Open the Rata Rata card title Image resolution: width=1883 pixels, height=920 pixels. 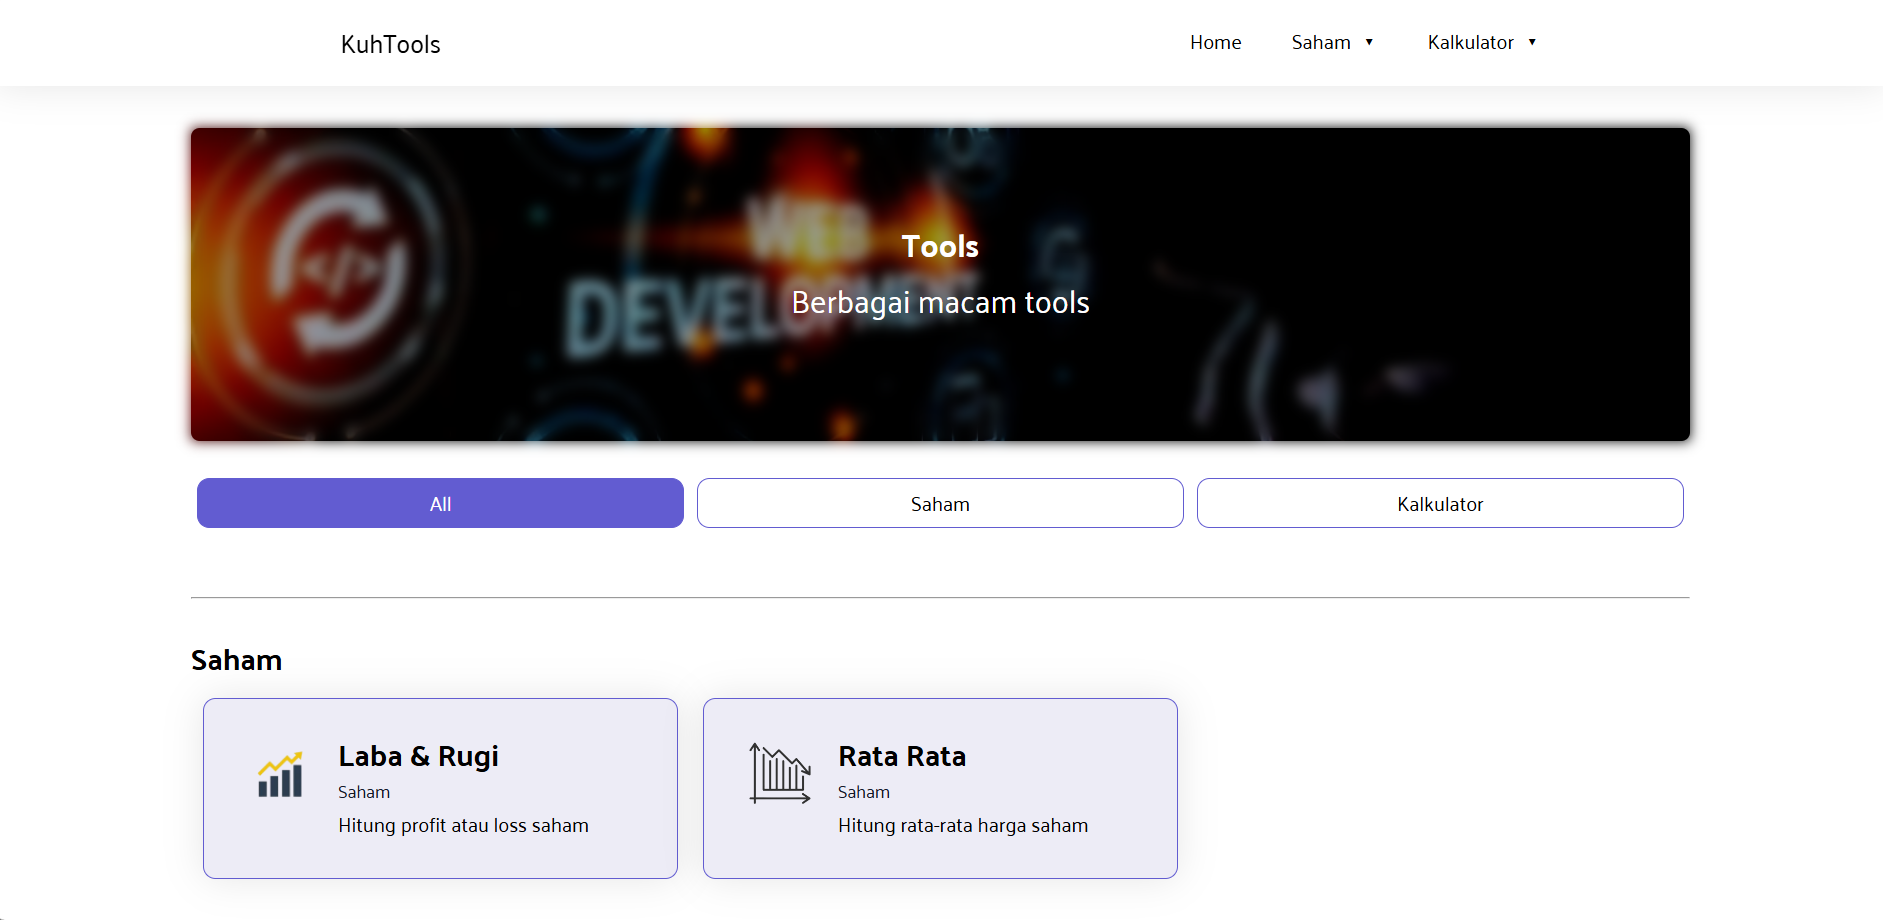coord(902,756)
